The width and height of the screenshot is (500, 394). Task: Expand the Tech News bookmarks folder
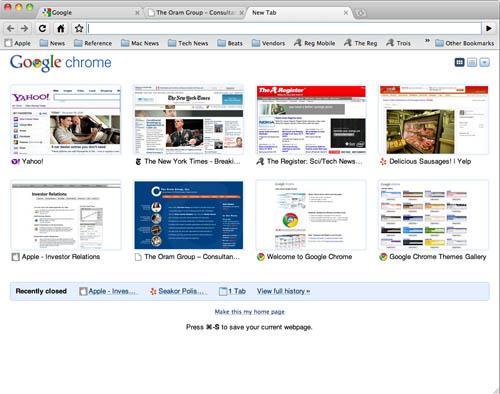[188, 43]
